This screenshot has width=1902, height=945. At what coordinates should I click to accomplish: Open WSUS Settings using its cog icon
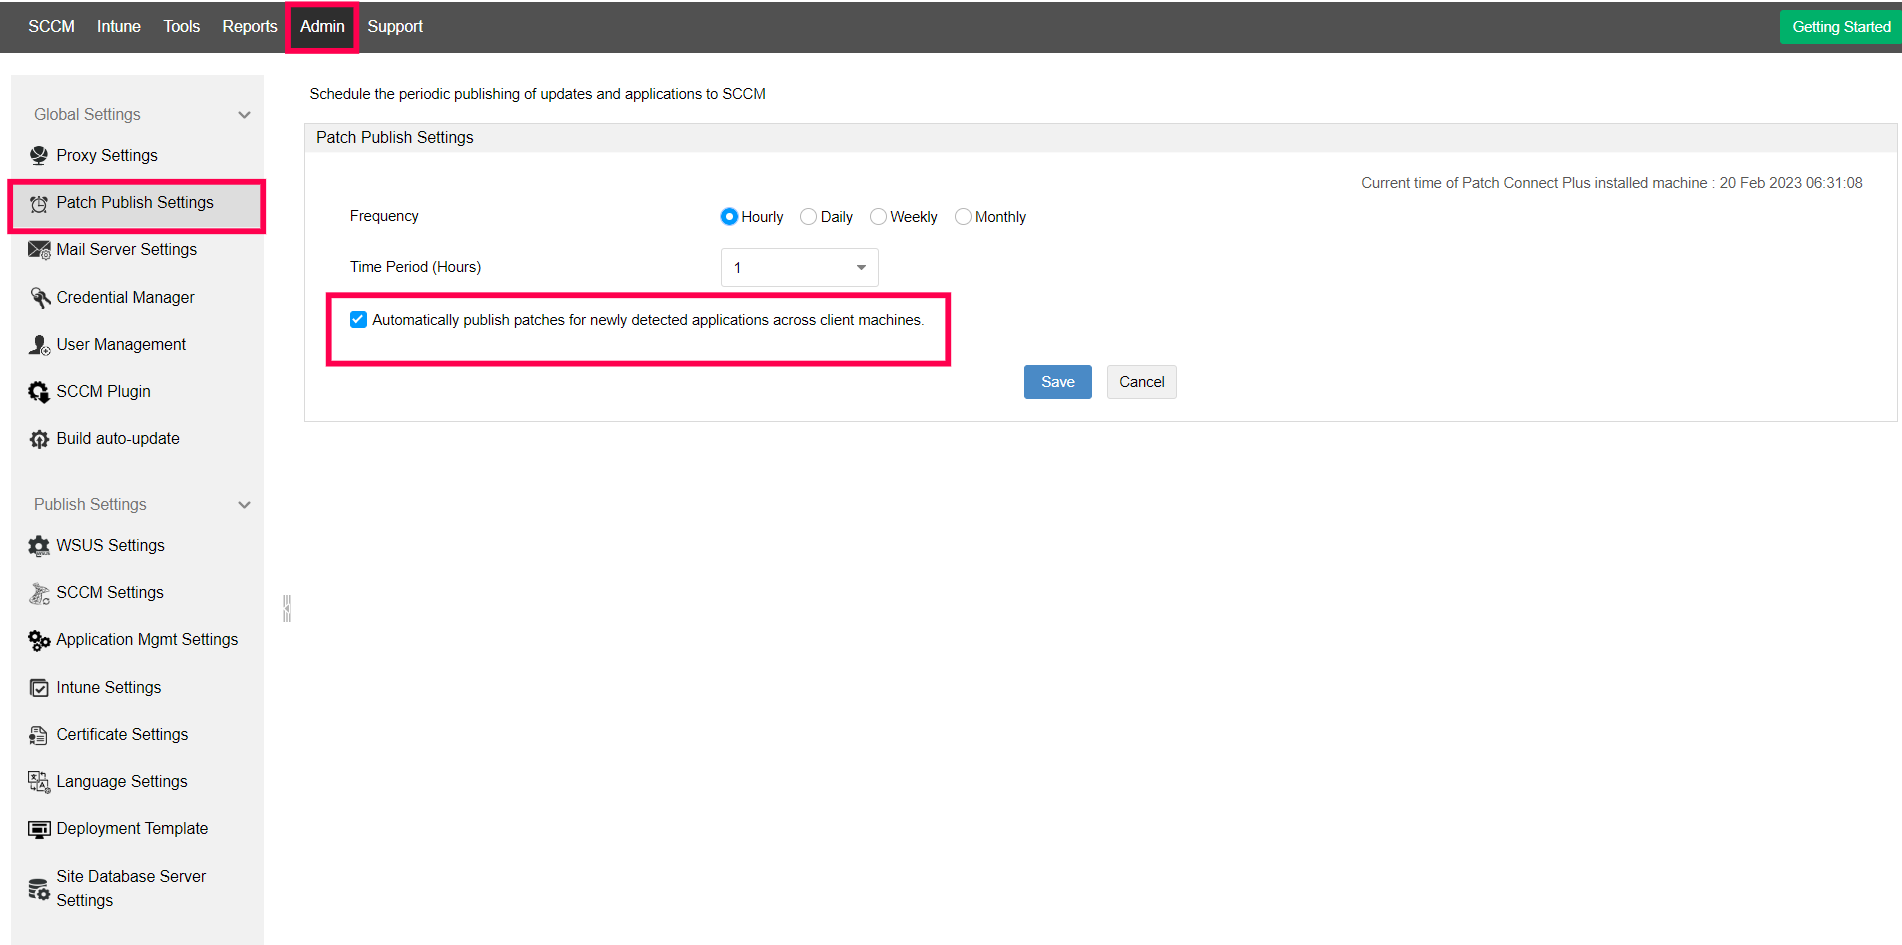click(38, 545)
